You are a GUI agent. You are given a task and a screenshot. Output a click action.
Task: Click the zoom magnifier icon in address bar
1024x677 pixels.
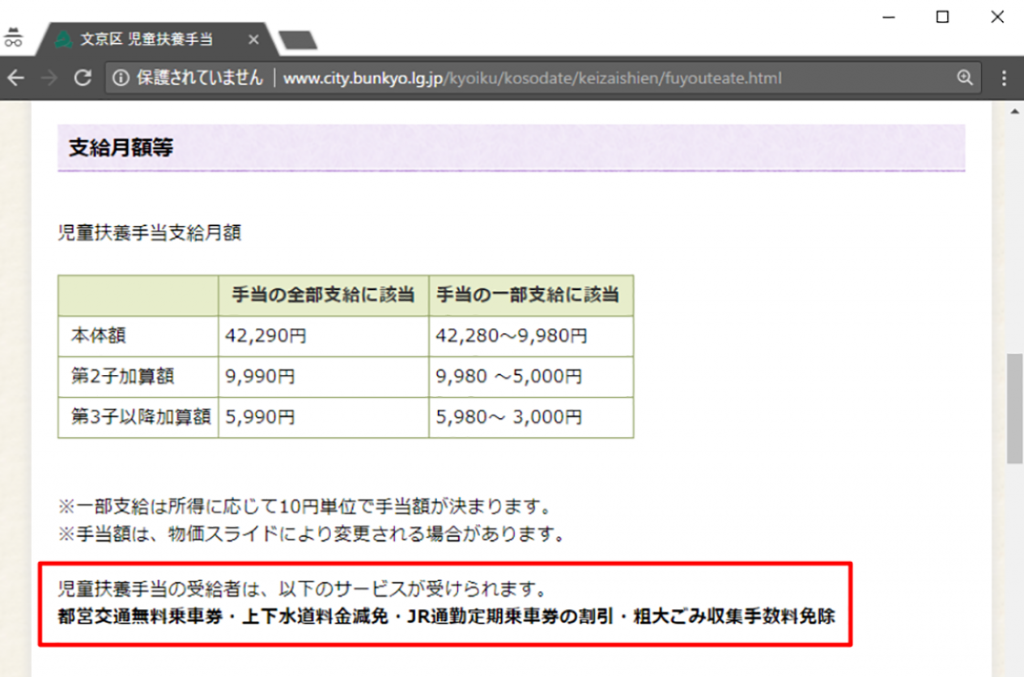click(964, 78)
